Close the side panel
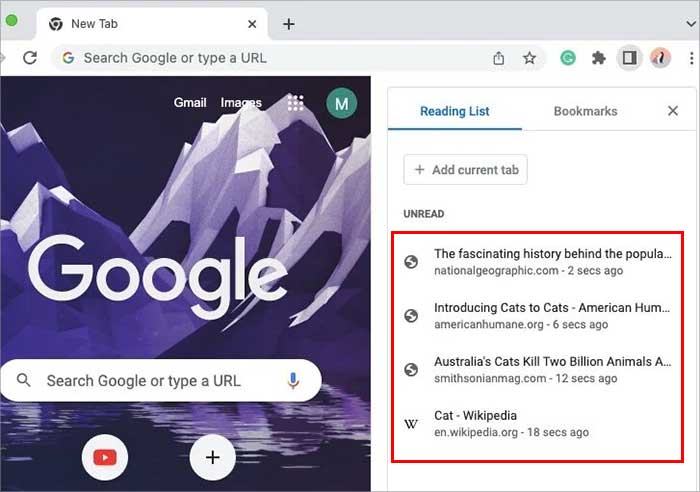 click(673, 111)
